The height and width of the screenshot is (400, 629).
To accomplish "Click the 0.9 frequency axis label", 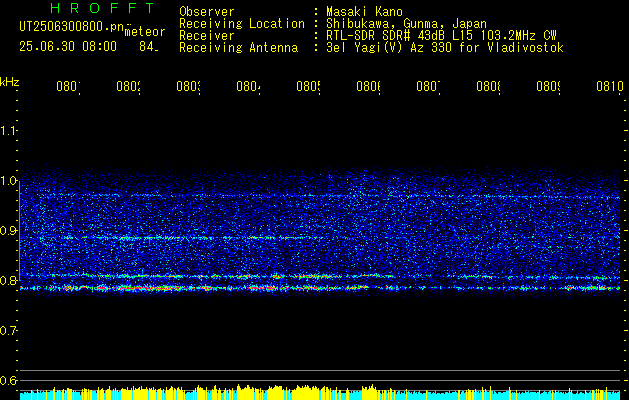I will pos(9,230).
